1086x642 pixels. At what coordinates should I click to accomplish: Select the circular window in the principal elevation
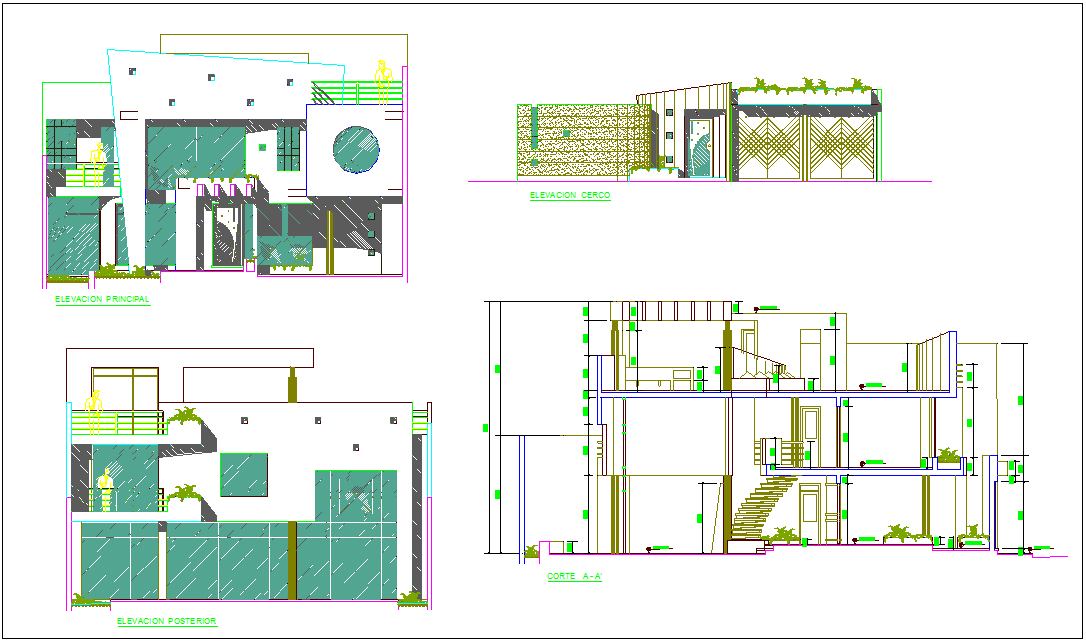click(x=355, y=150)
